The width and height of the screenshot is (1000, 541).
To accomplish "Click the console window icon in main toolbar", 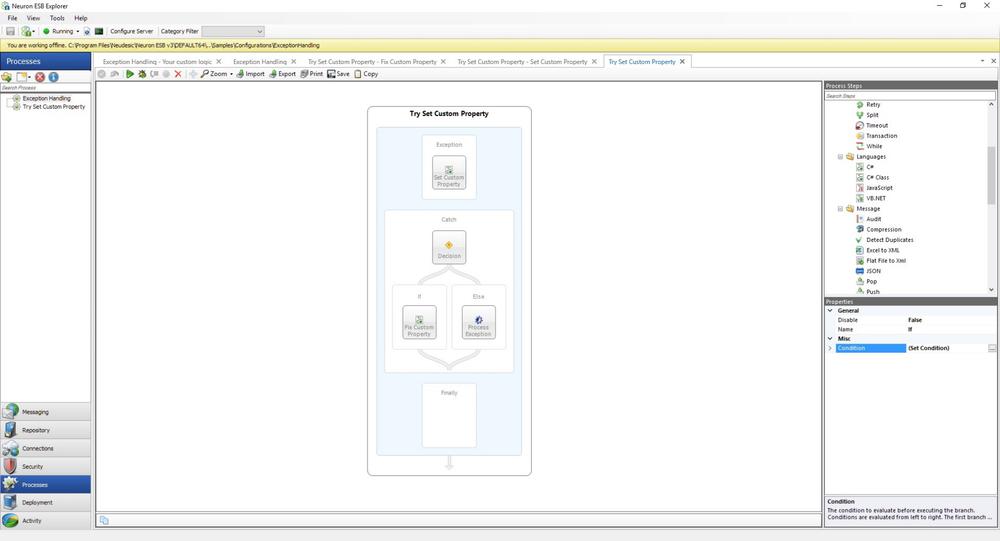I will coord(99,31).
